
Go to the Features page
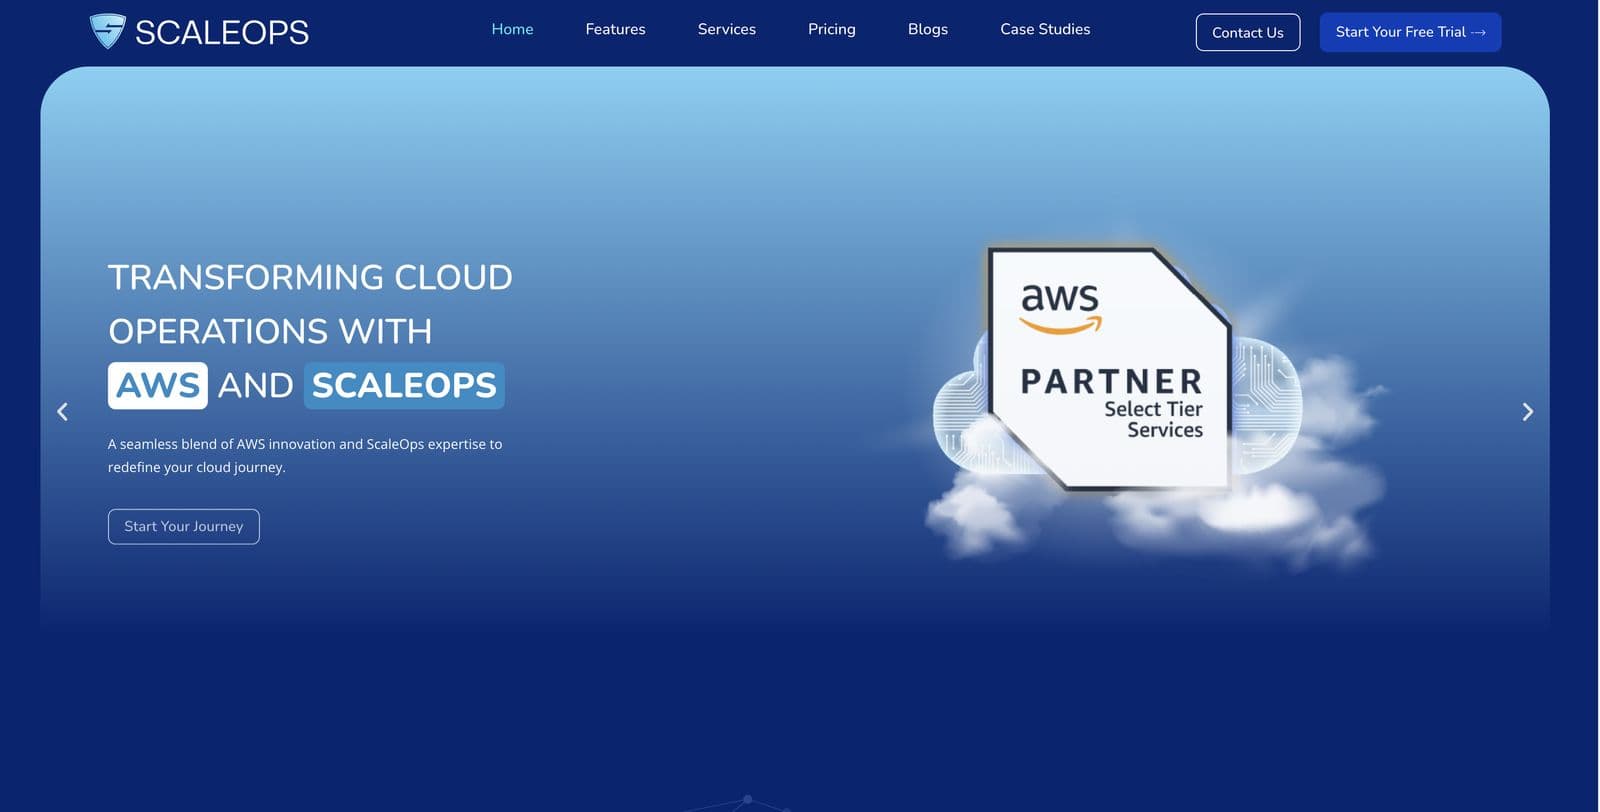click(615, 29)
